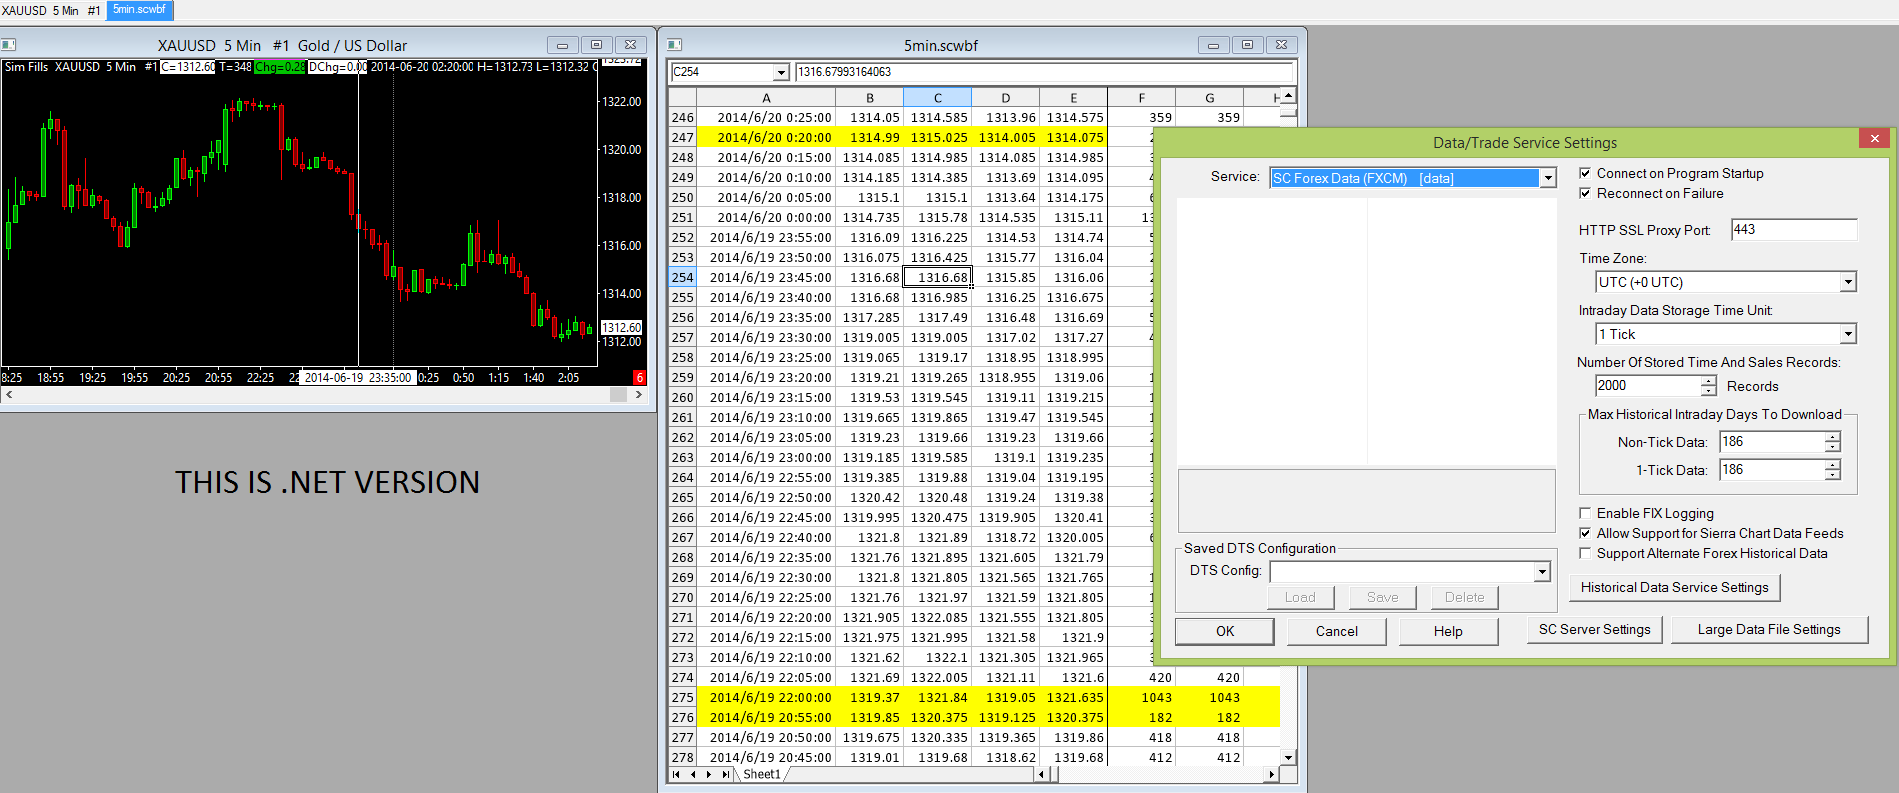Enable FIX Logging checkbox

click(1585, 514)
